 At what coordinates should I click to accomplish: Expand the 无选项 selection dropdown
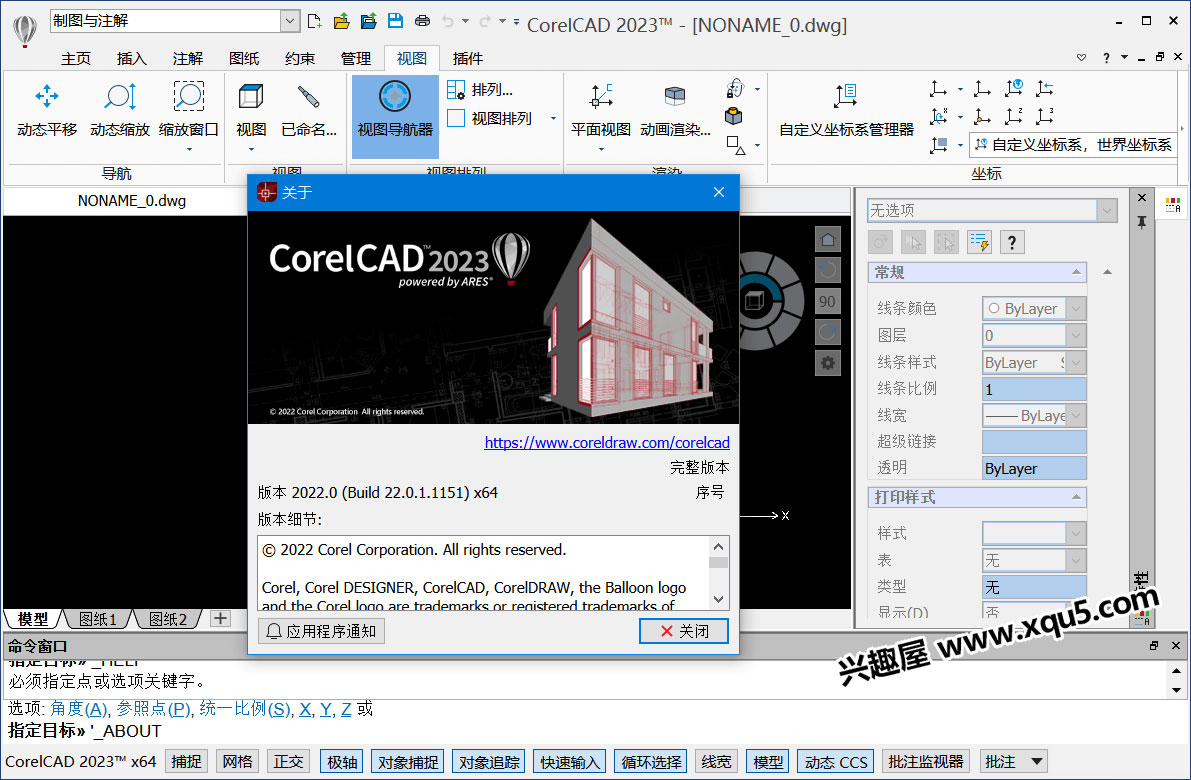click(x=1107, y=210)
